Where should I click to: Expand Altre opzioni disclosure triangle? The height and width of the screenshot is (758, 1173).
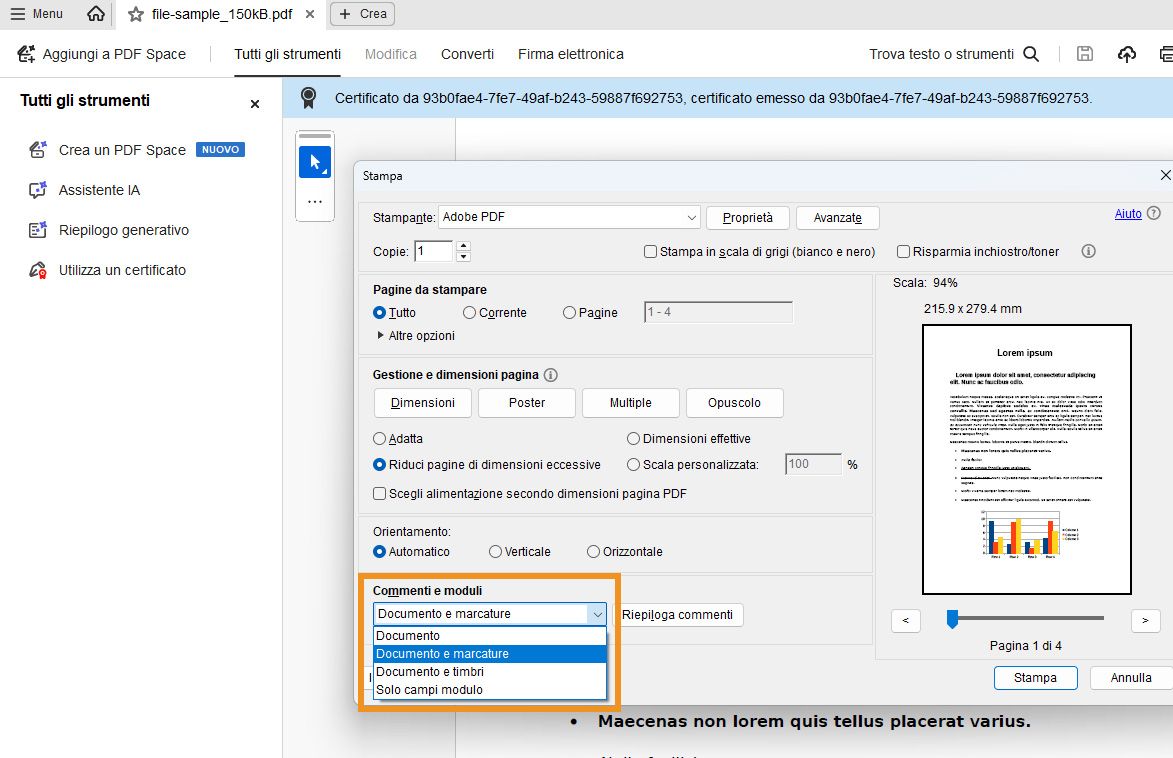381,335
